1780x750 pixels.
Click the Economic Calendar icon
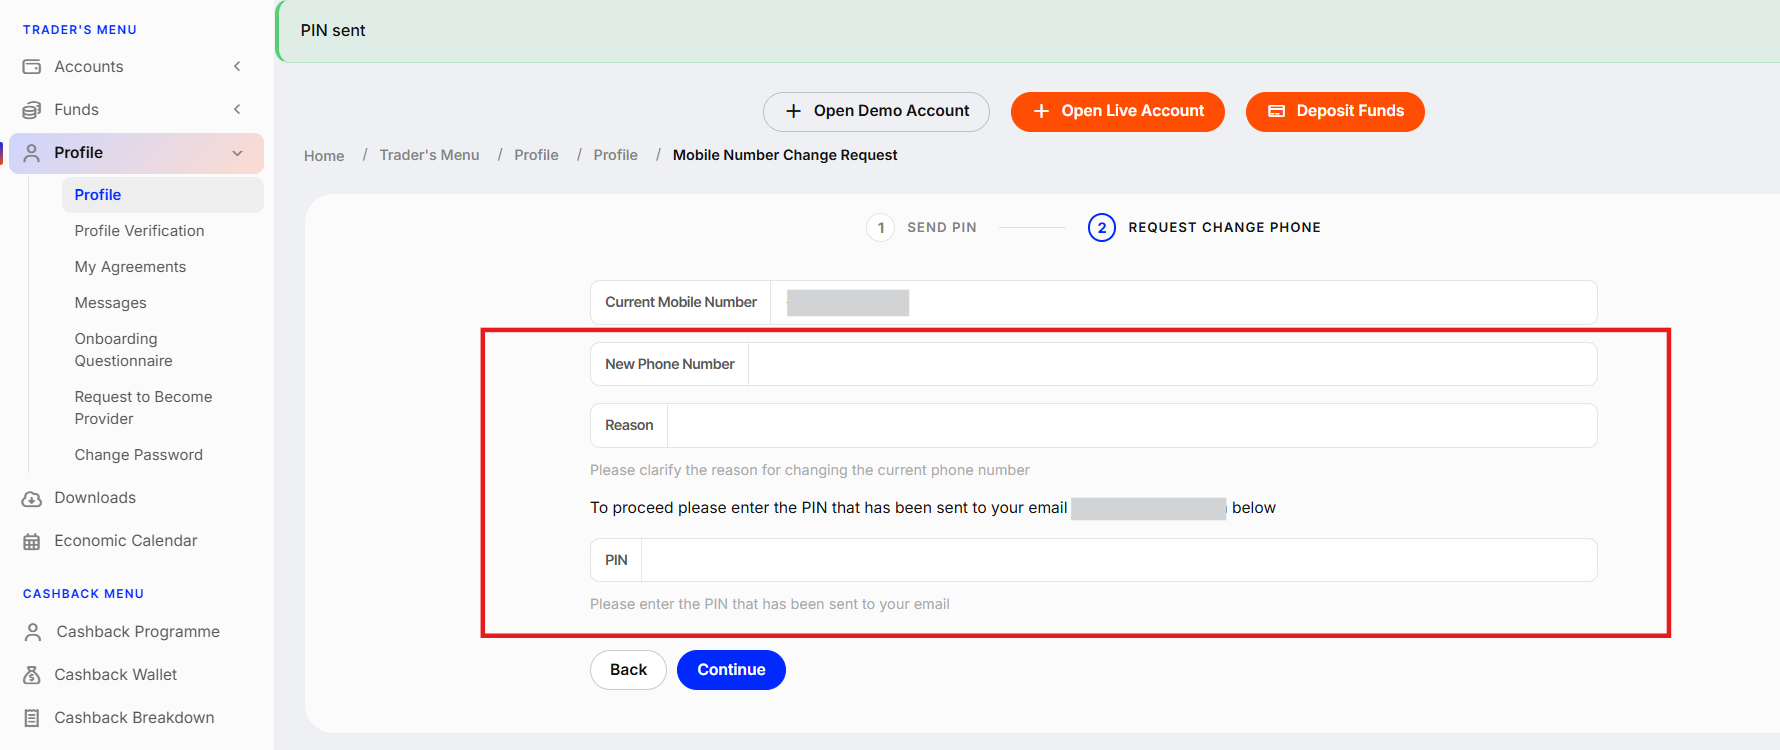pos(32,541)
